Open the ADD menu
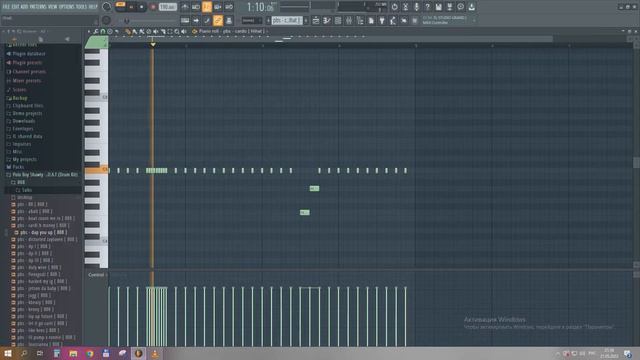The width and height of the screenshot is (640, 360). [24, 7]
